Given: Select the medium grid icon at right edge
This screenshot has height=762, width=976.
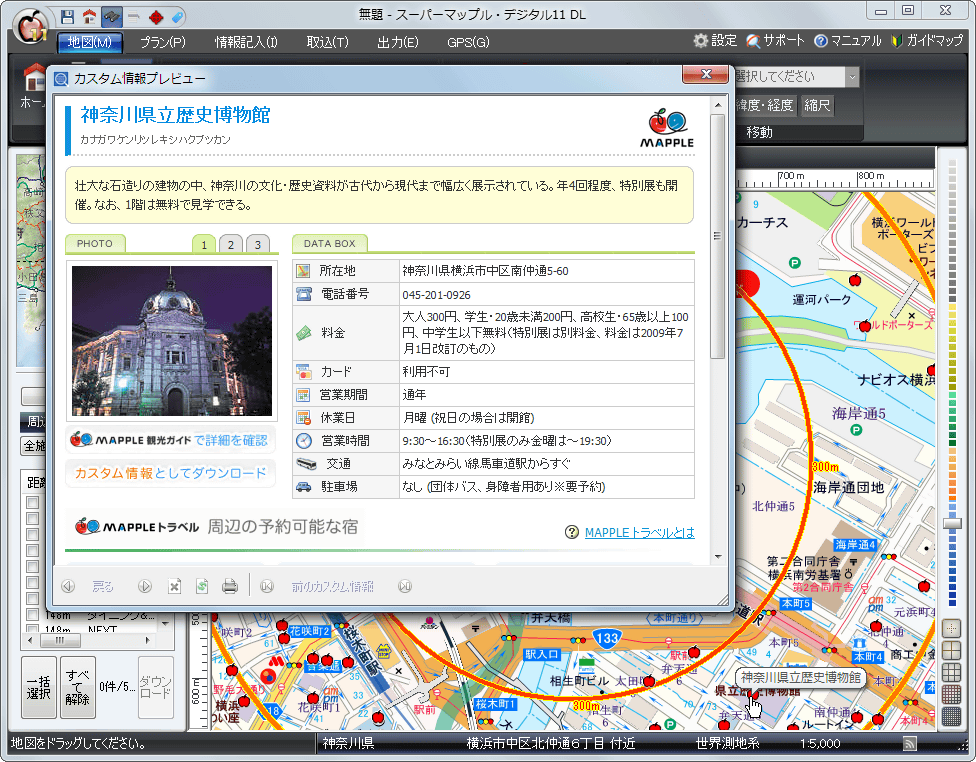Looking at the screenshot, I should coord(951,672).
